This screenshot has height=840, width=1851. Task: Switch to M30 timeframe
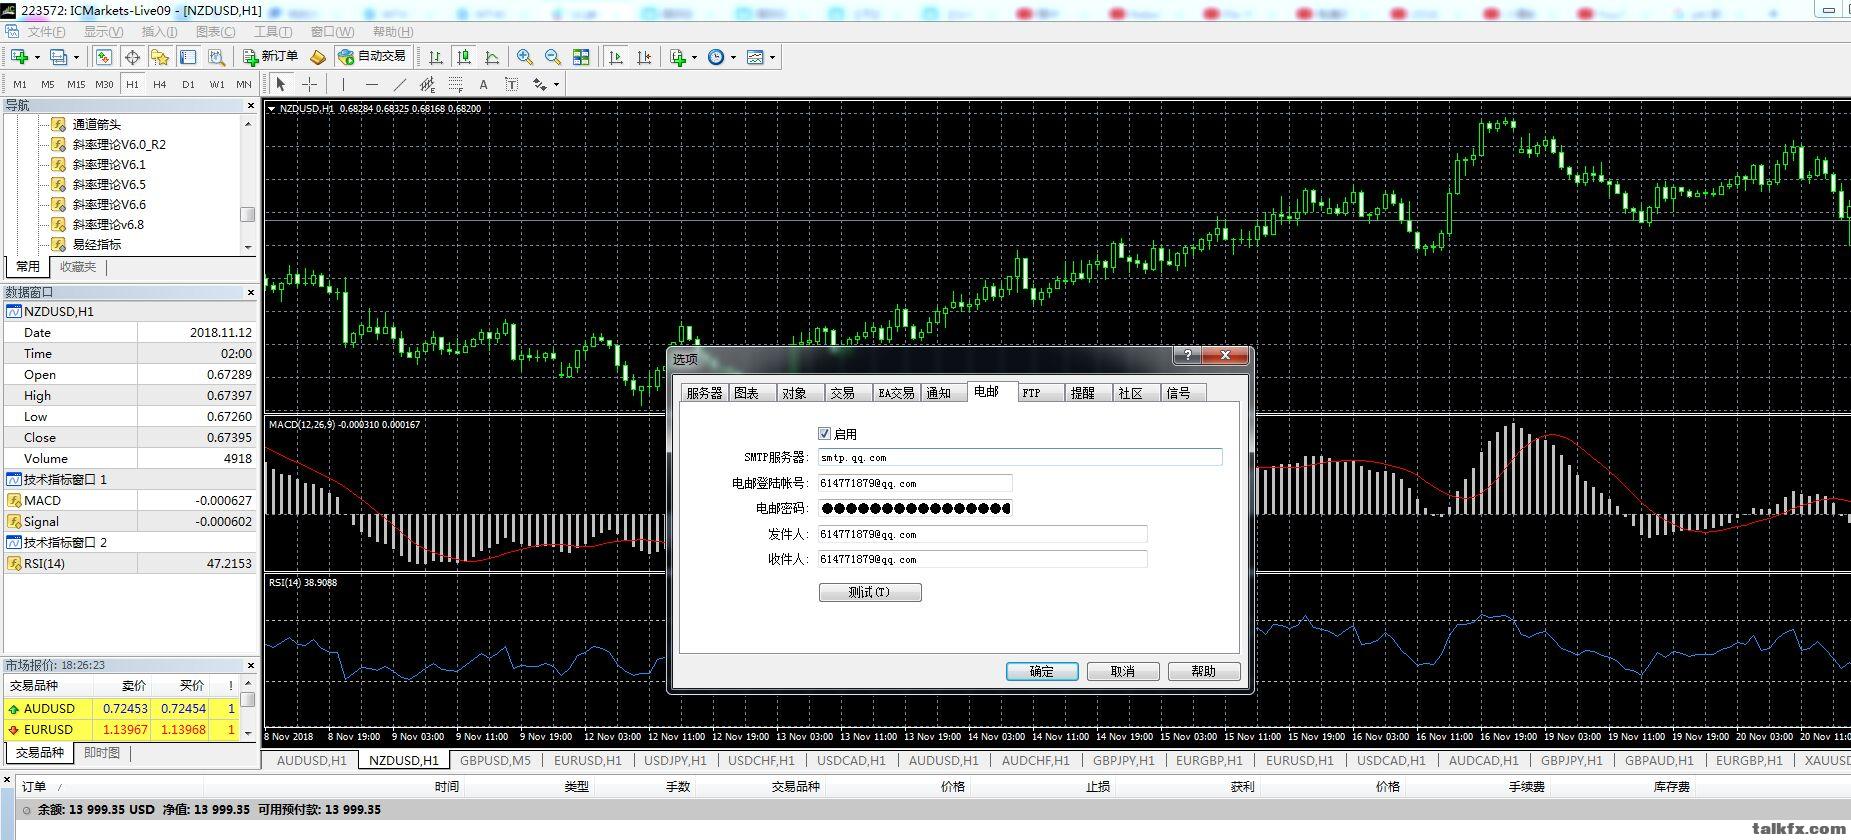tap(104, 85)
